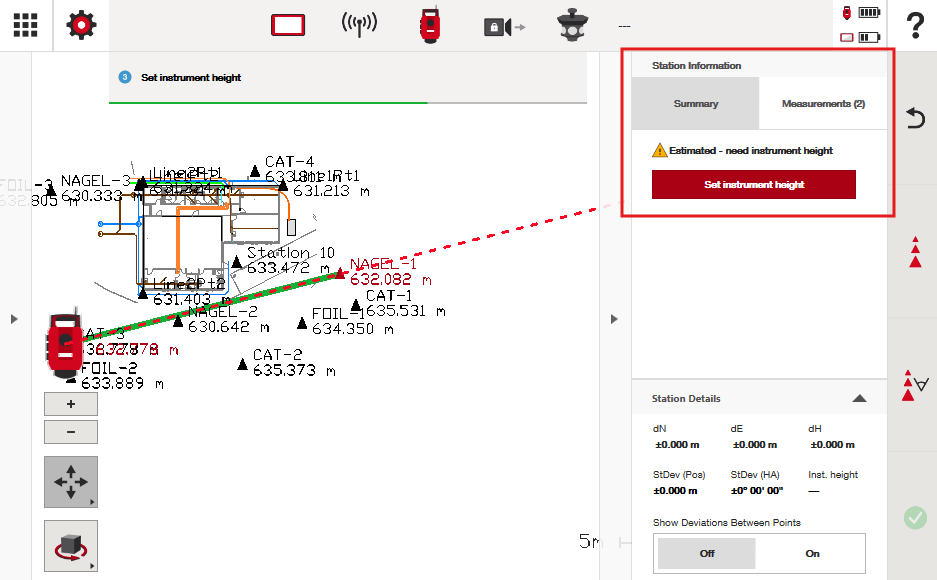937x580 pixels.
Task: Open the apps grid menu
Action: [x=26, y=25]
